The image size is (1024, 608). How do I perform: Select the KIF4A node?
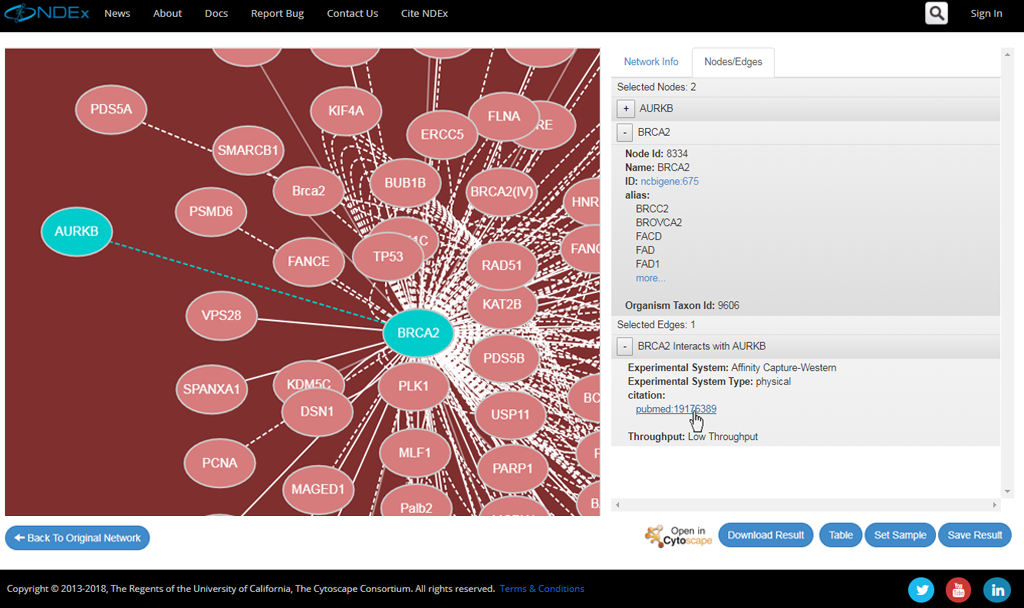tap(346, 111)
